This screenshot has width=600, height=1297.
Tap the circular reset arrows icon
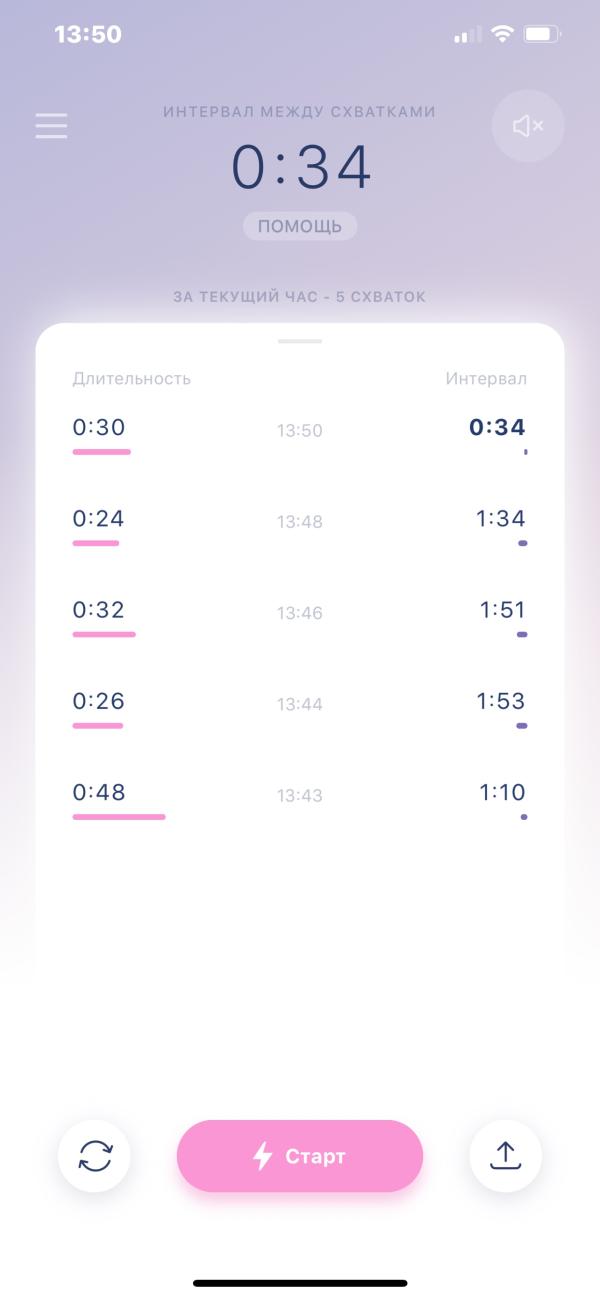[95, 1156]
